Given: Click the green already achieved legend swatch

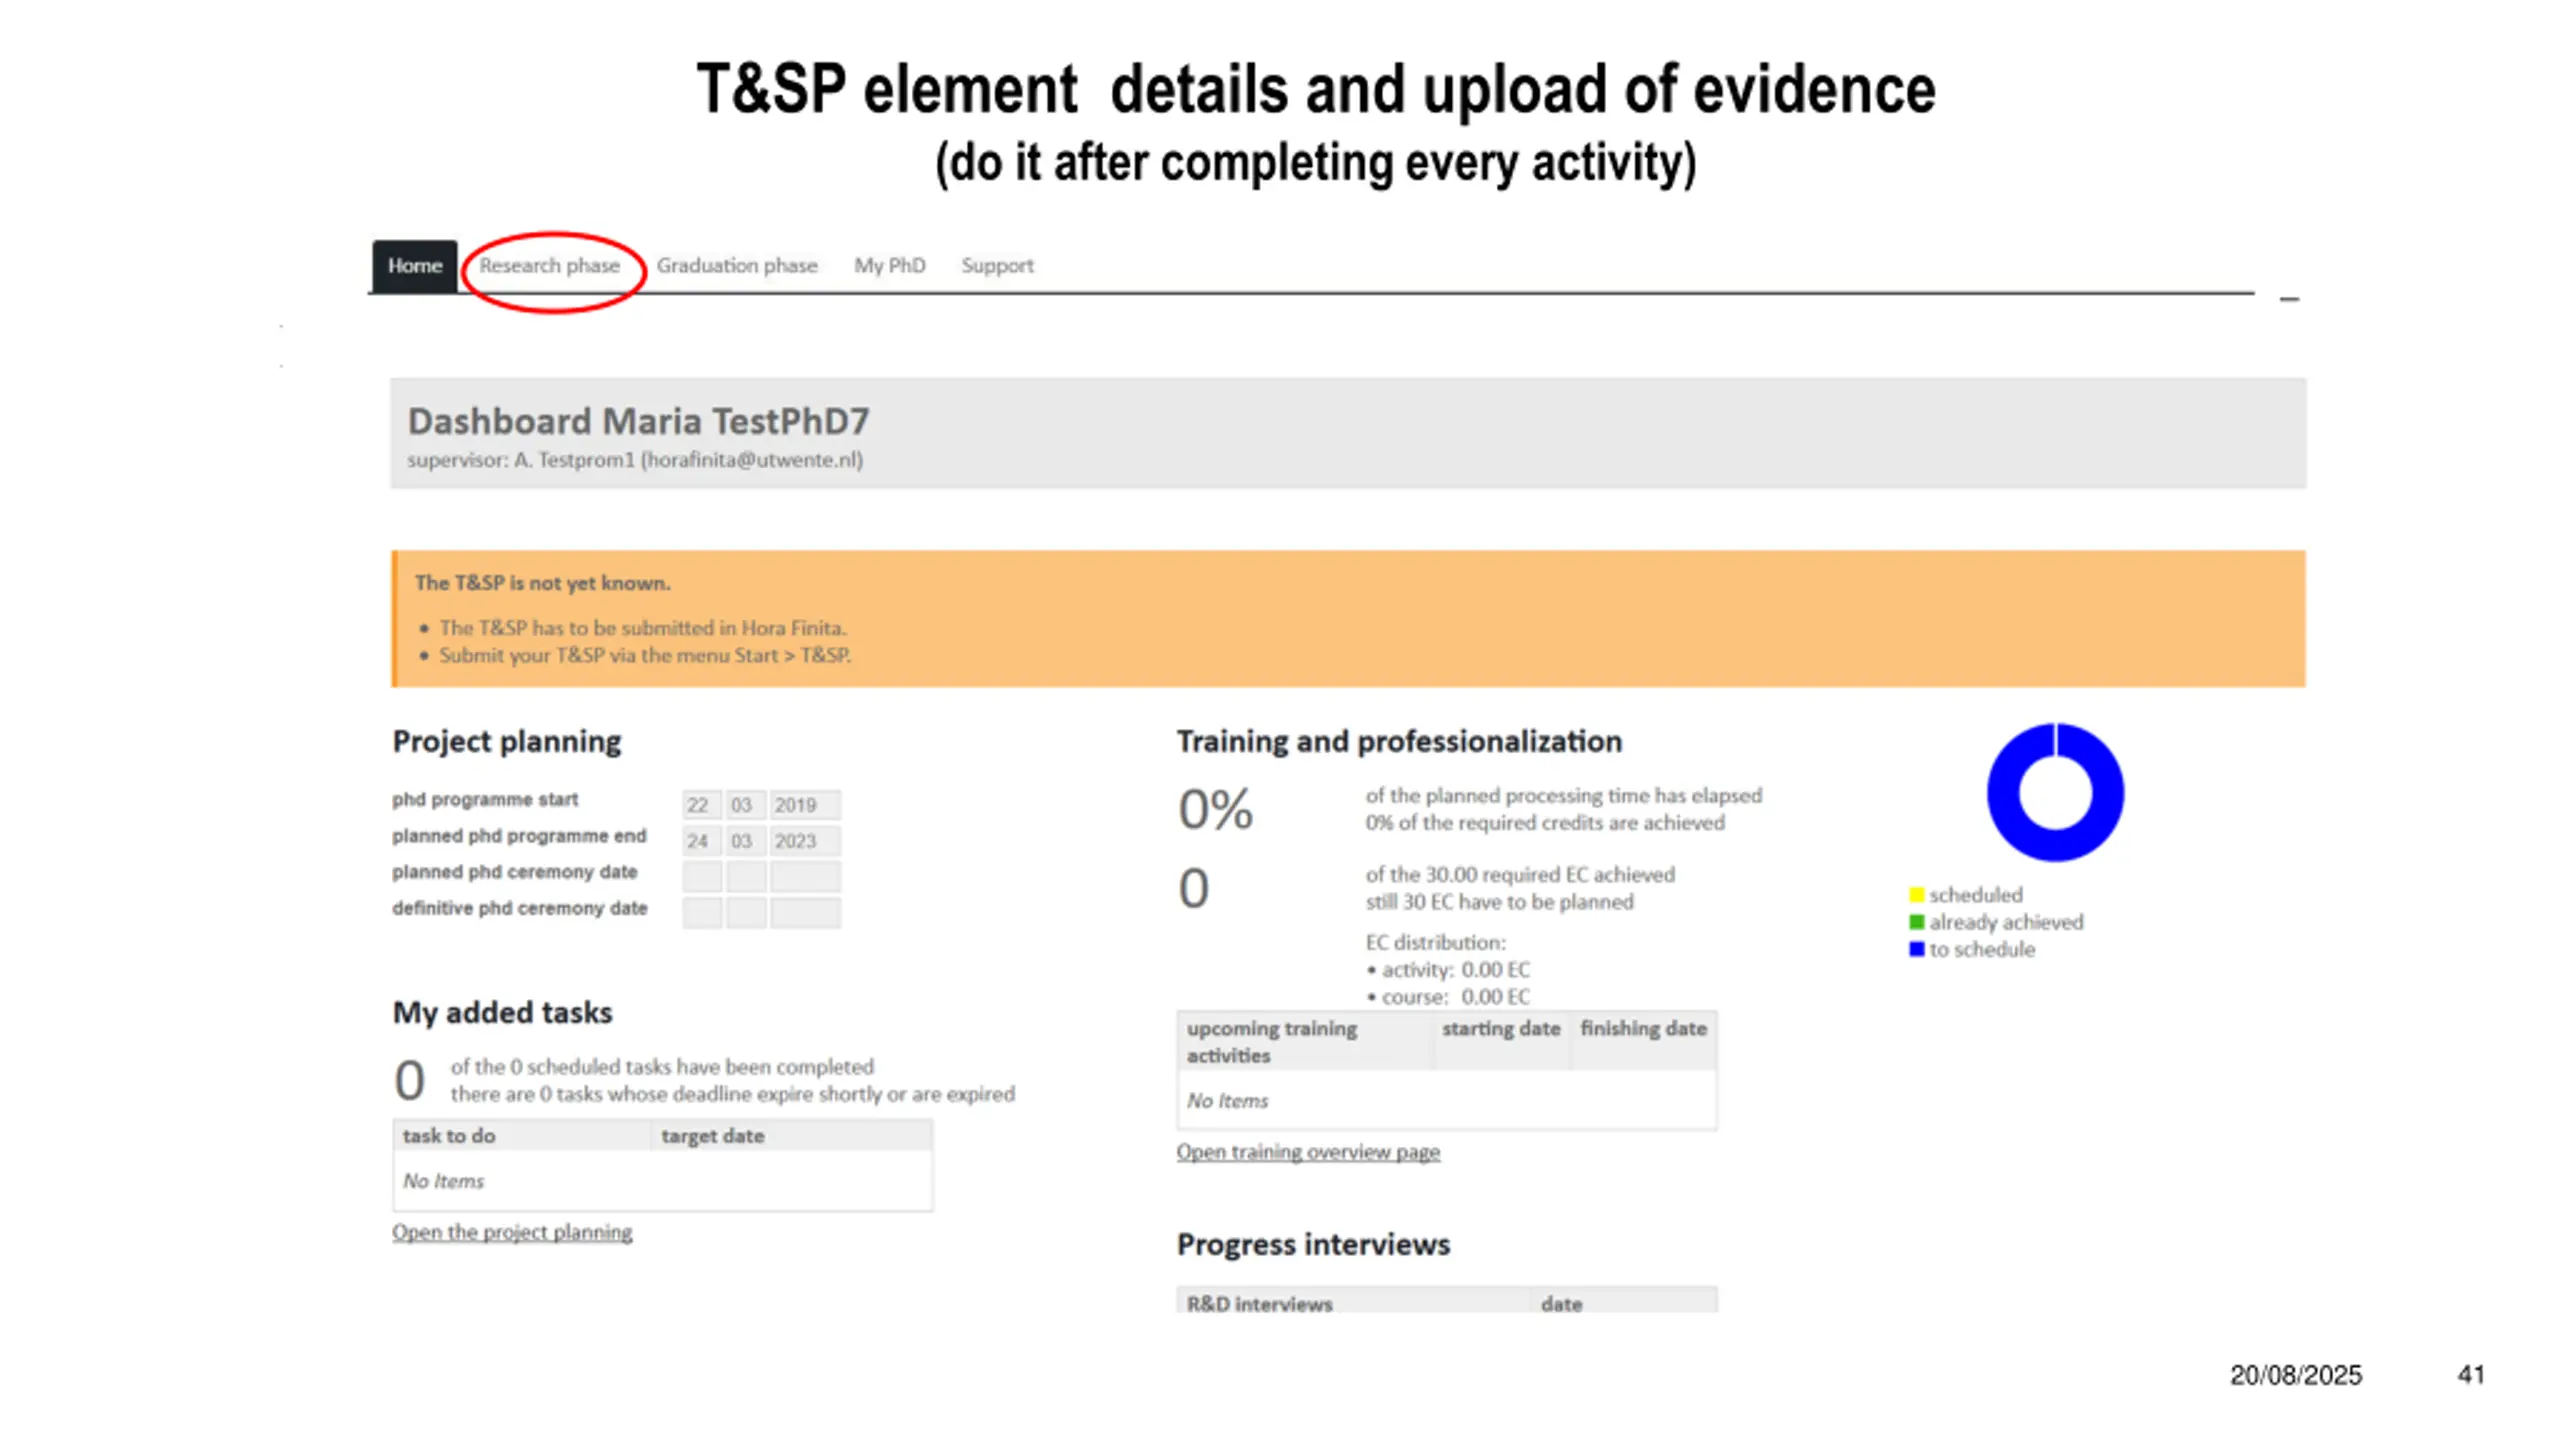Looking at the screenshot, I should pos(1916,922).
